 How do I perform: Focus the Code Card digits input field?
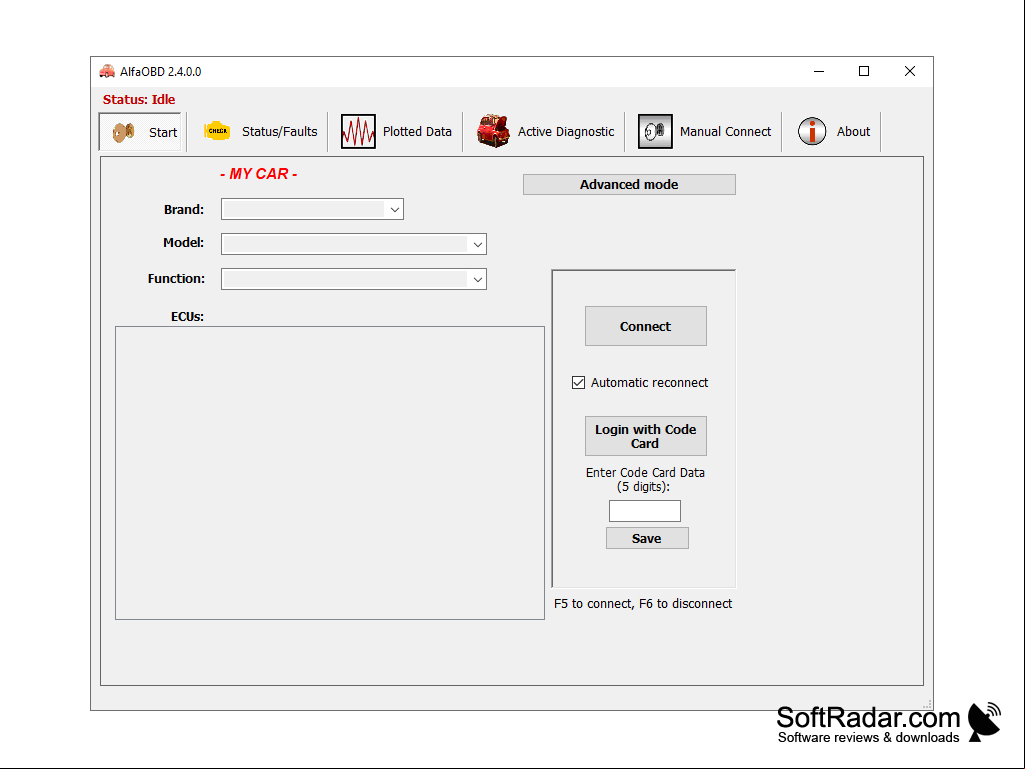click(x=645, y=511)
